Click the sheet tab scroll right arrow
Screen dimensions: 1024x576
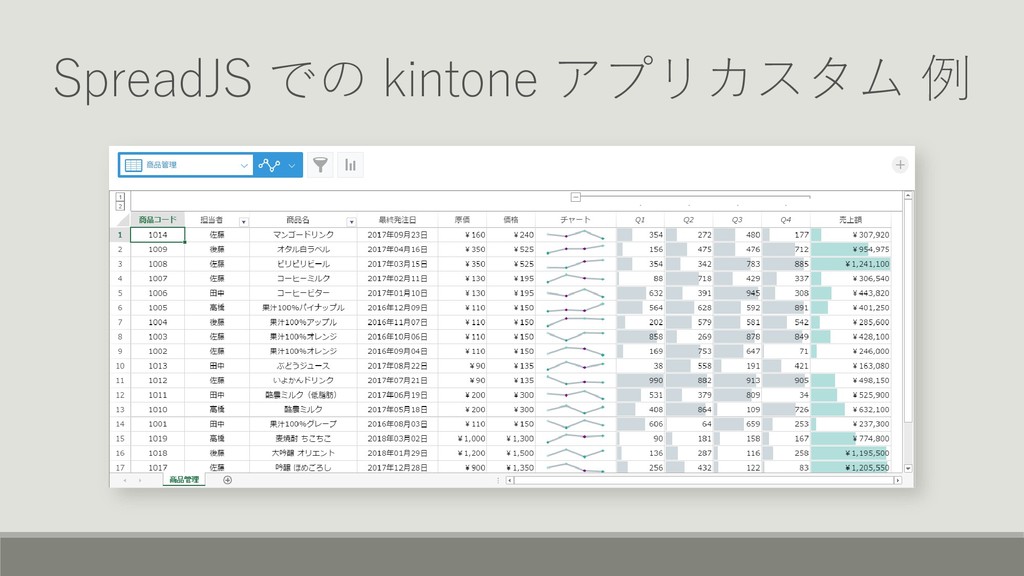pos(139,481)
